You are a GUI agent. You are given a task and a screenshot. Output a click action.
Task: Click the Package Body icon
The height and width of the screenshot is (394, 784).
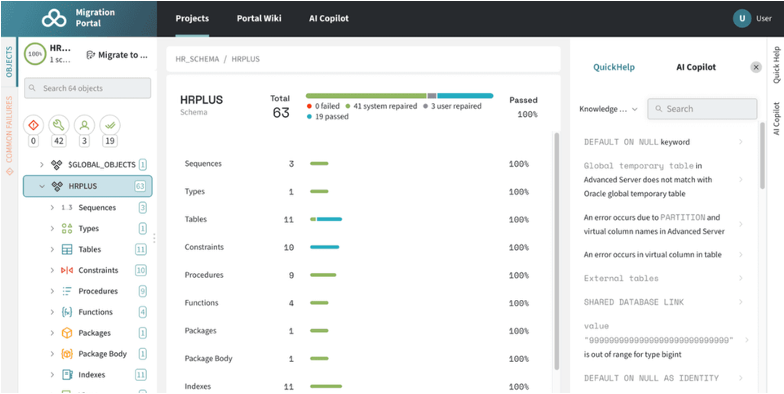(67, 354)
